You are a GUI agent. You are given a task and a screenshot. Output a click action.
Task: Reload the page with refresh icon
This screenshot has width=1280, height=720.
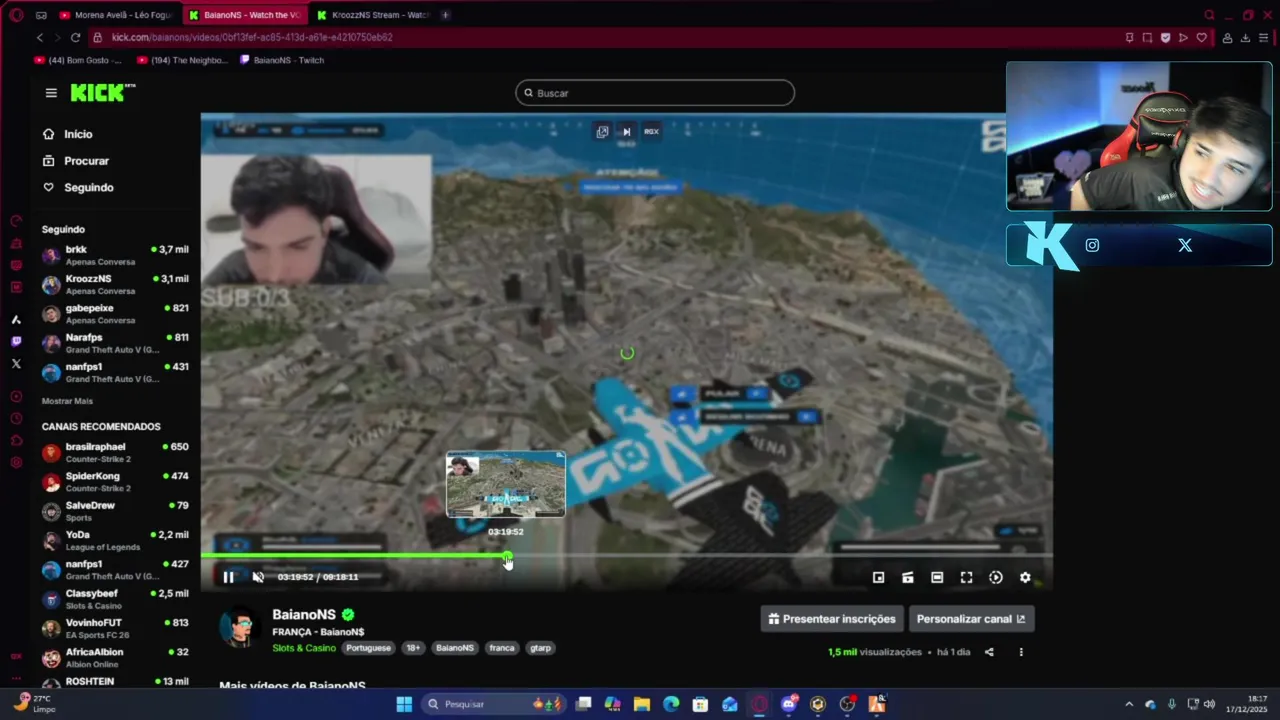(75, 37)
